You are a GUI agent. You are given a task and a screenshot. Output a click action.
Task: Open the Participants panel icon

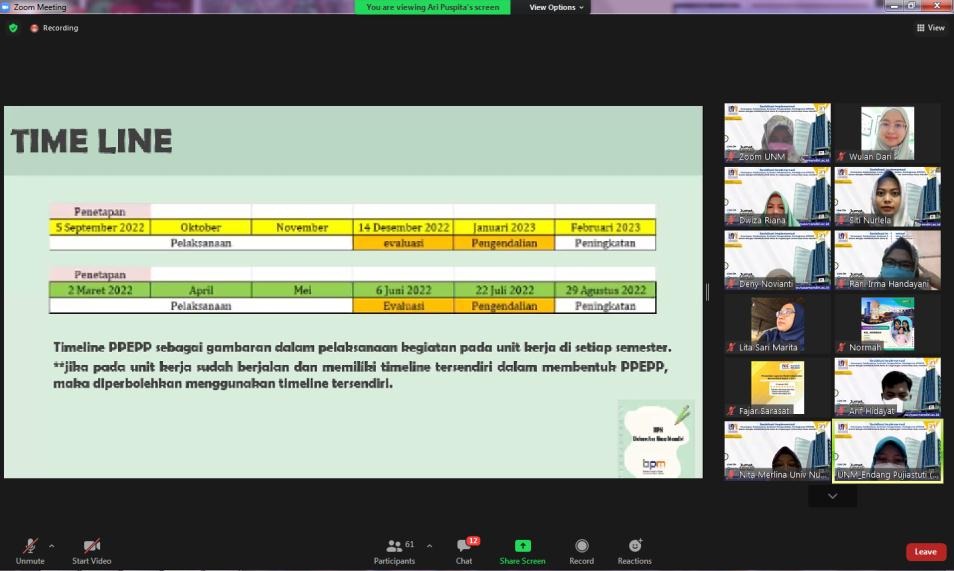tap(394, 546)
